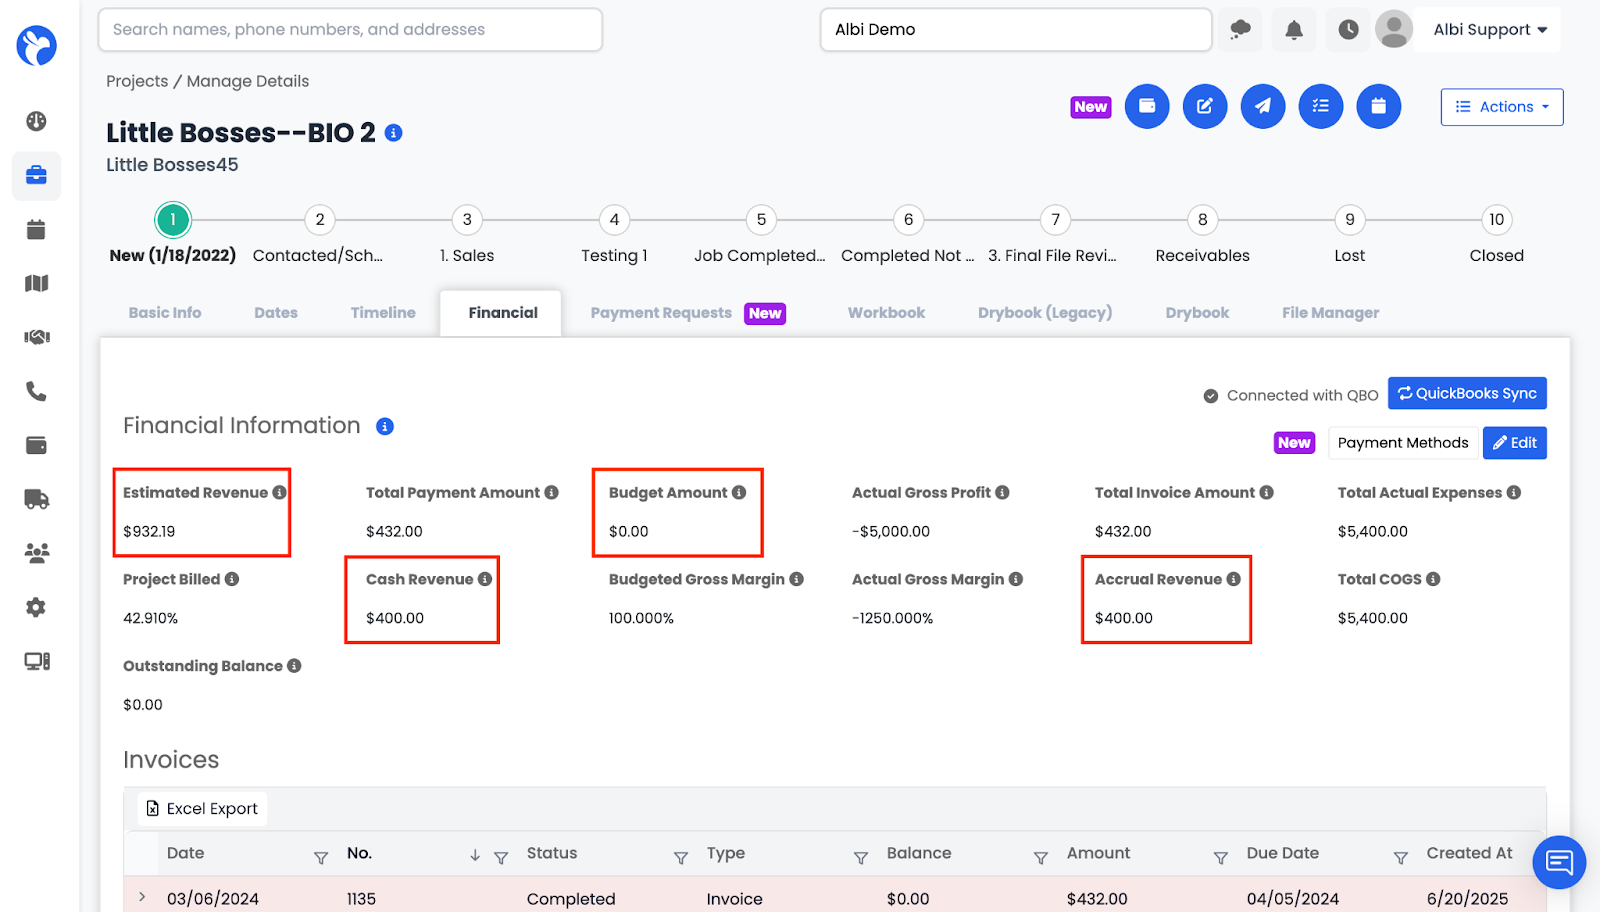
Task: Click the Excel Export button
Action: coord(202,808)
